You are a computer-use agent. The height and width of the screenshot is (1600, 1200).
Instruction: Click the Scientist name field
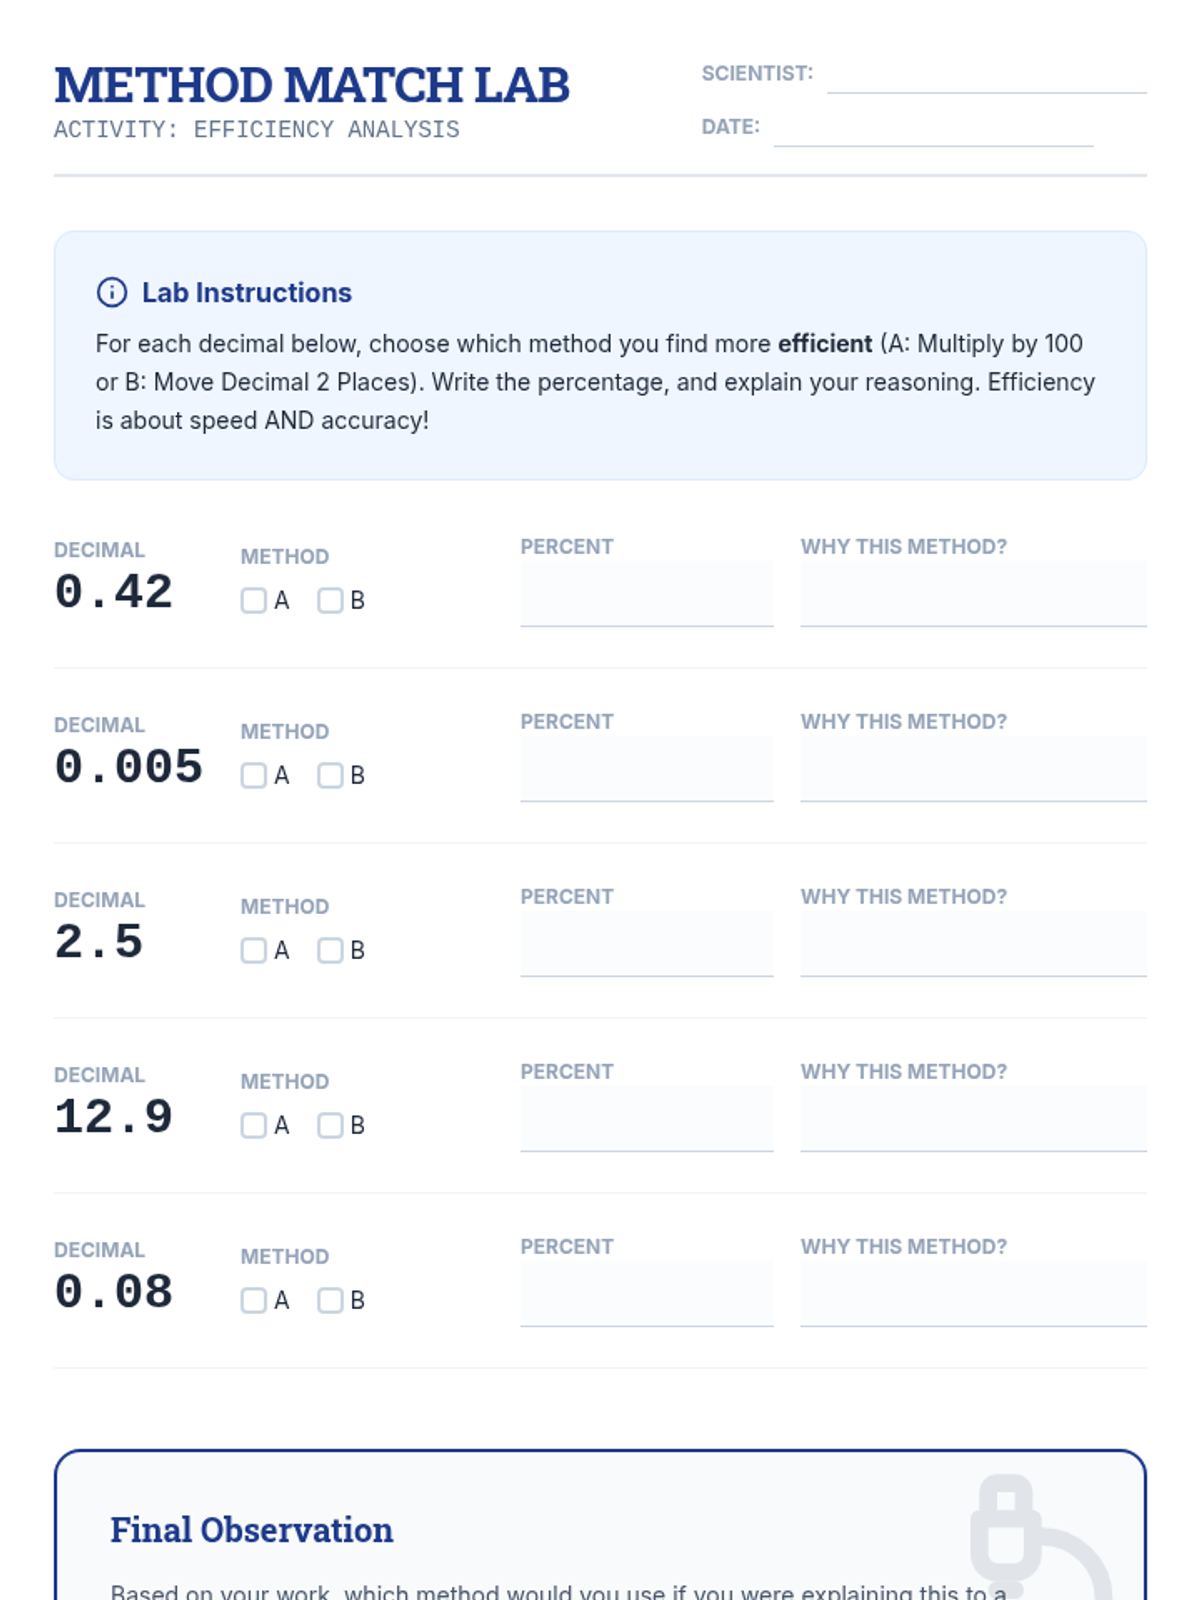pos(987,75)
